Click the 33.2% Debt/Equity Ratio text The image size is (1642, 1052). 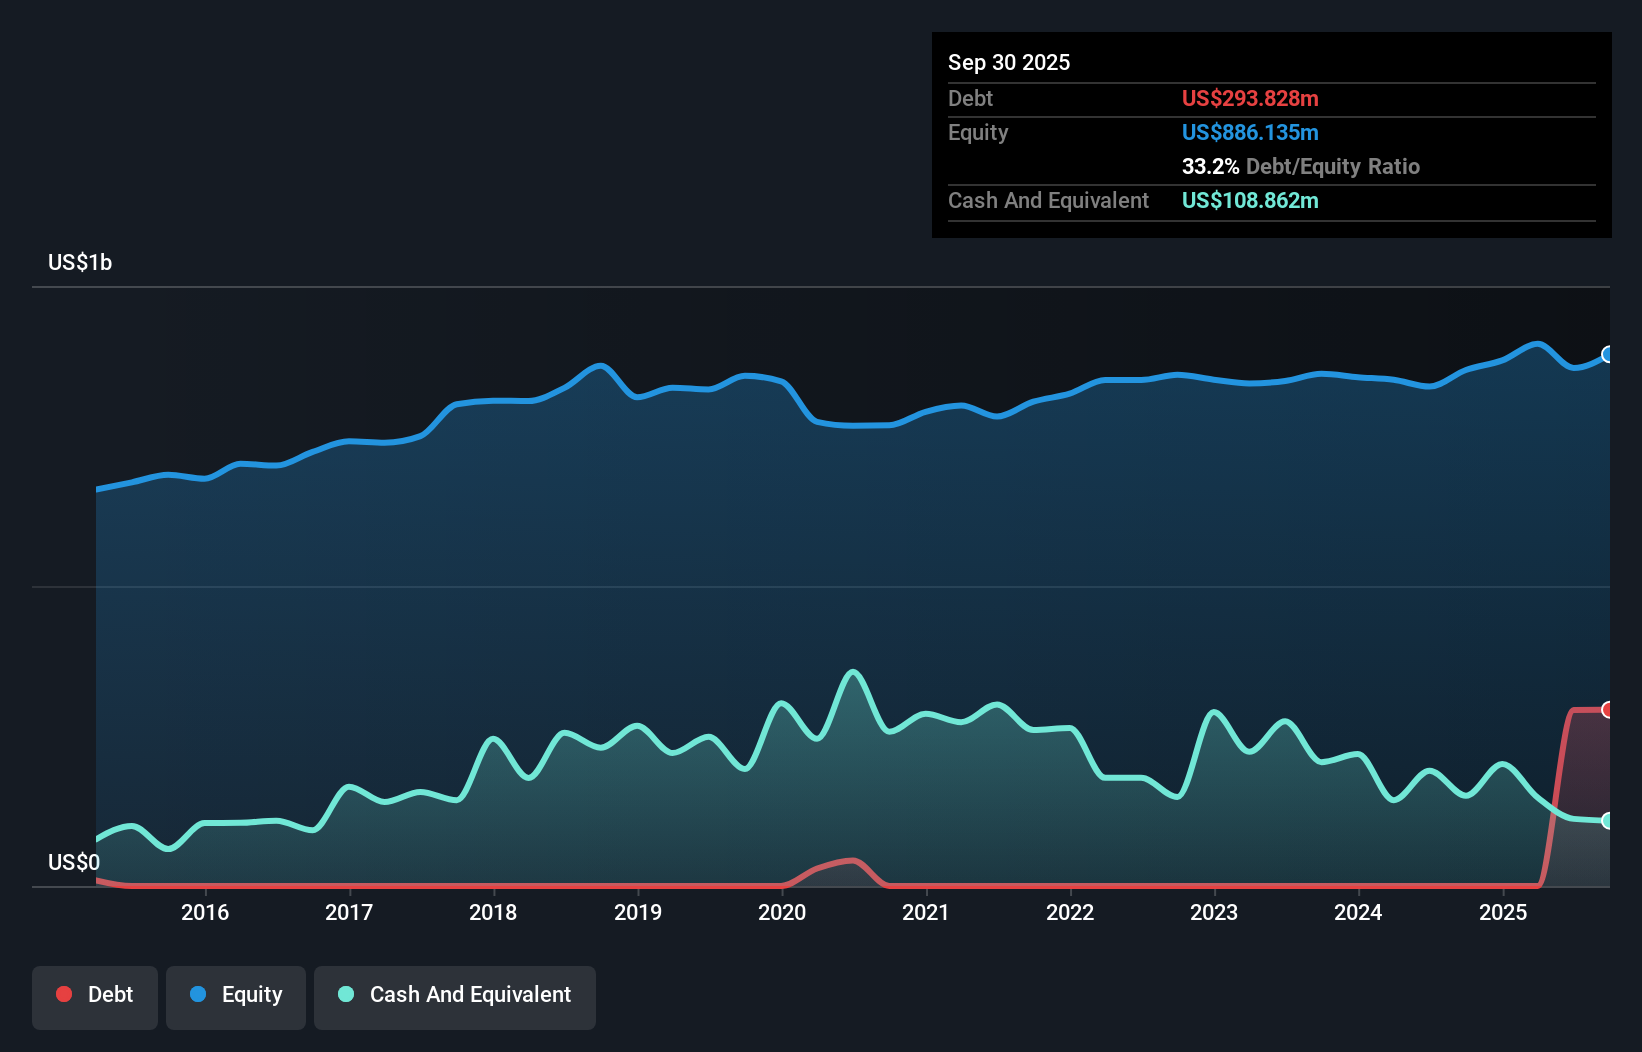point(1301,166)
